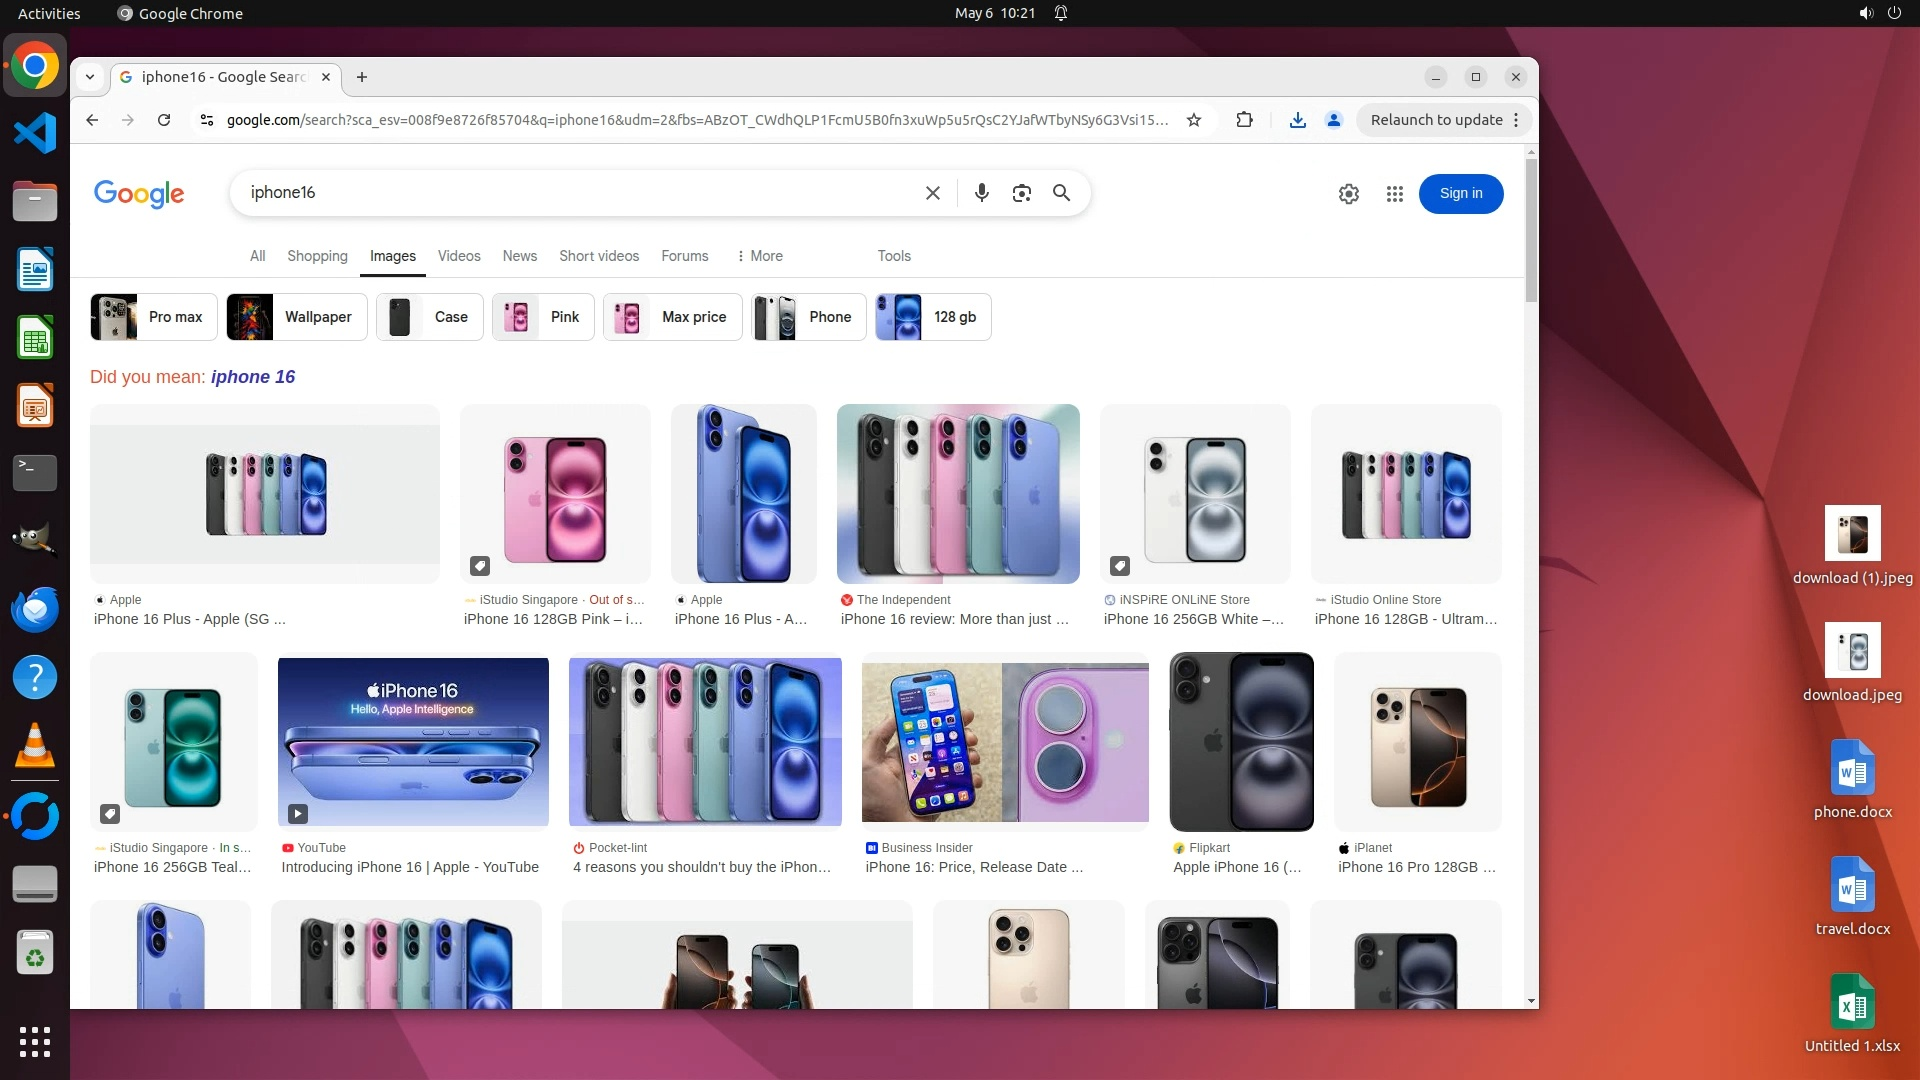Open Google apps grid icon
The width and height of the screenshot is (1920, 1080).
coord(1394,194)
